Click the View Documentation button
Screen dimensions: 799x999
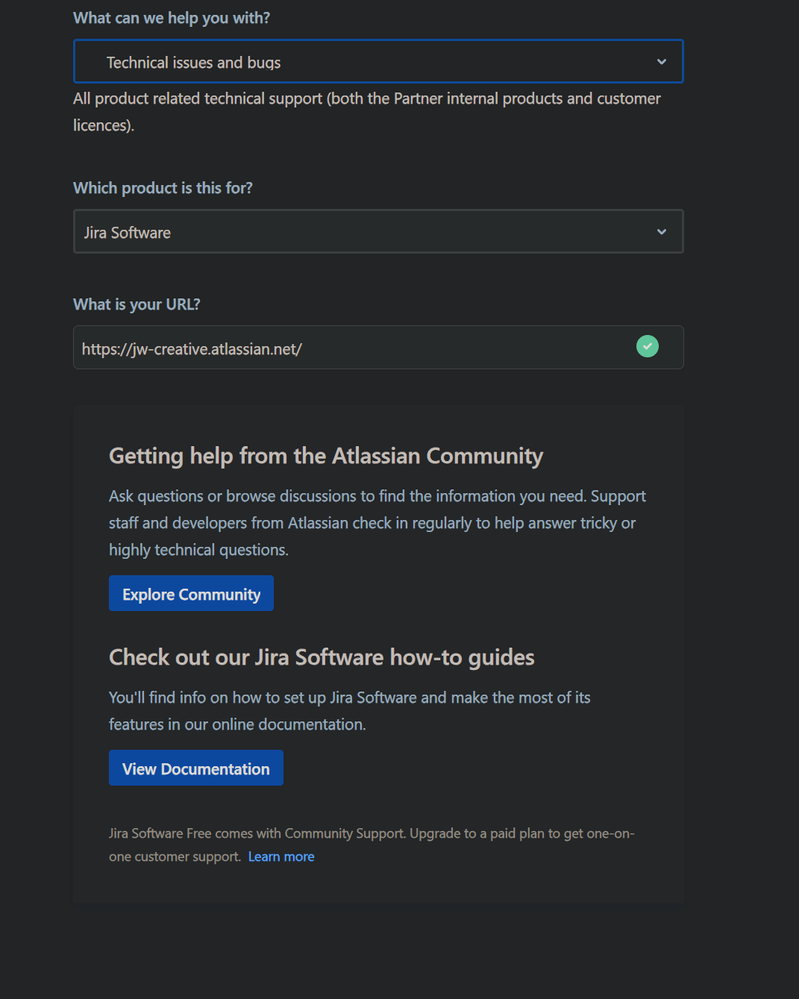pyautogui.click(x=196, y=768)
